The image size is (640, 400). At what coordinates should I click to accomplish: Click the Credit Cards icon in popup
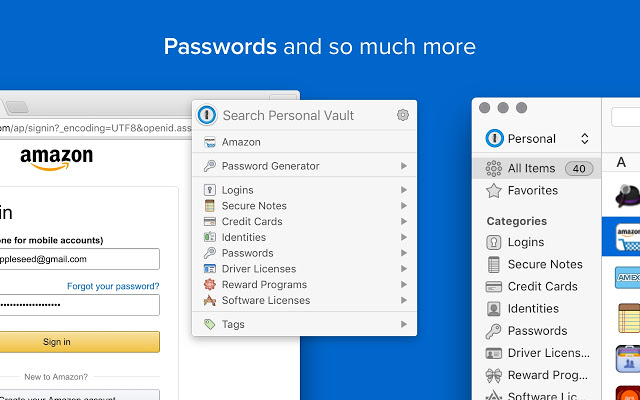coord(210,221)
